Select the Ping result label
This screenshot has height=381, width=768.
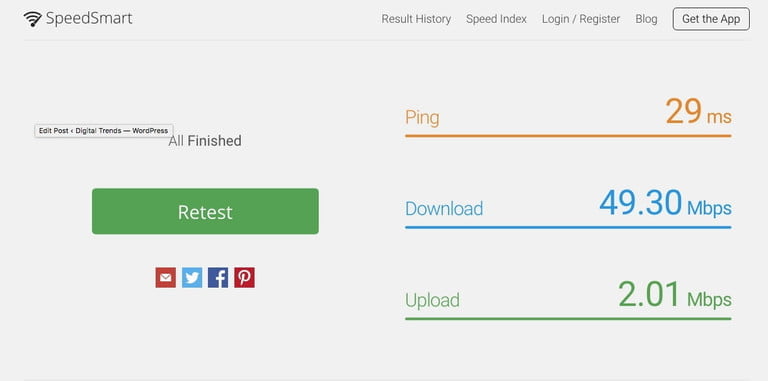(422, 118)
